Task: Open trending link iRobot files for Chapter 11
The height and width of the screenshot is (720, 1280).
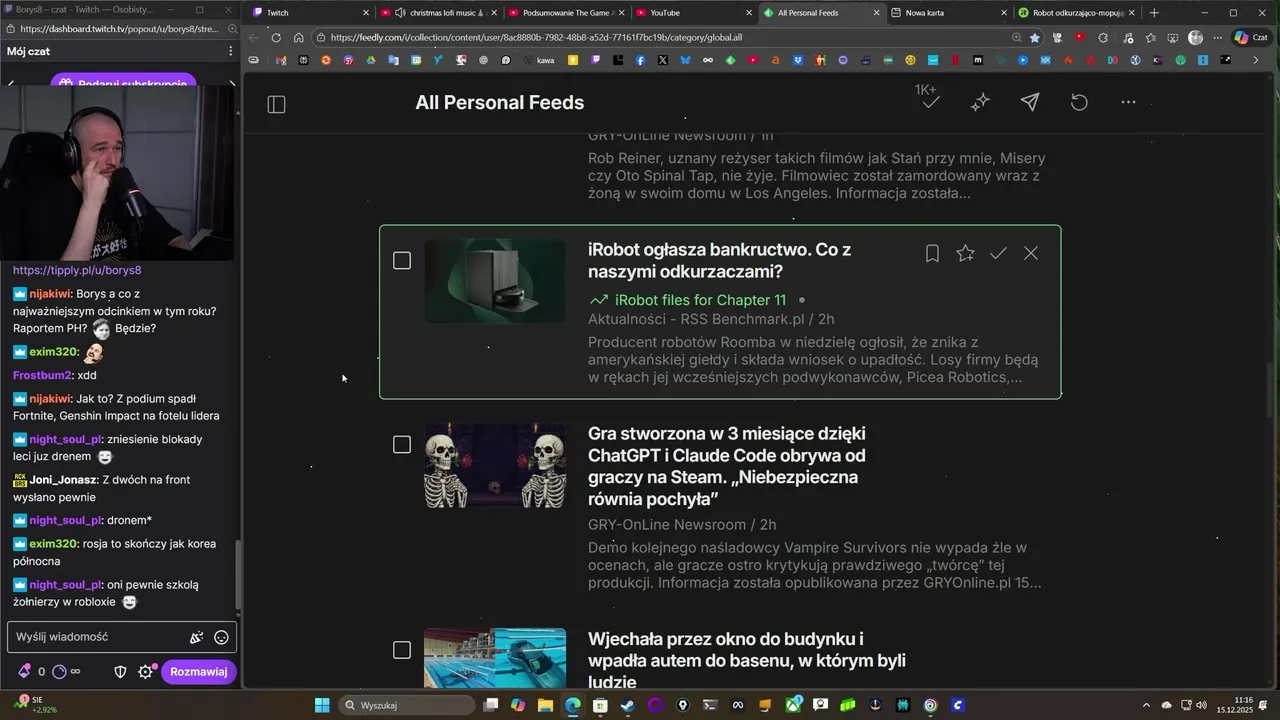Action: [x=700, y=300]
